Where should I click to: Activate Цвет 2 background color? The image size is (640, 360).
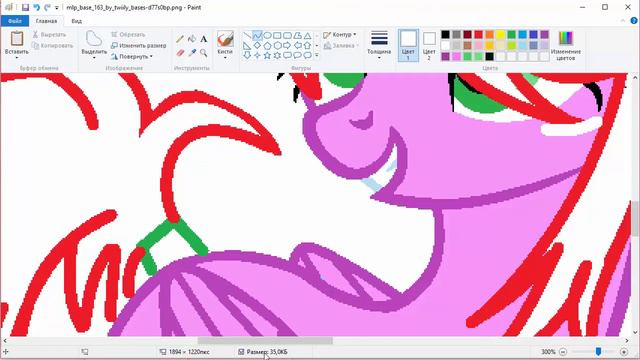(429, 45)
